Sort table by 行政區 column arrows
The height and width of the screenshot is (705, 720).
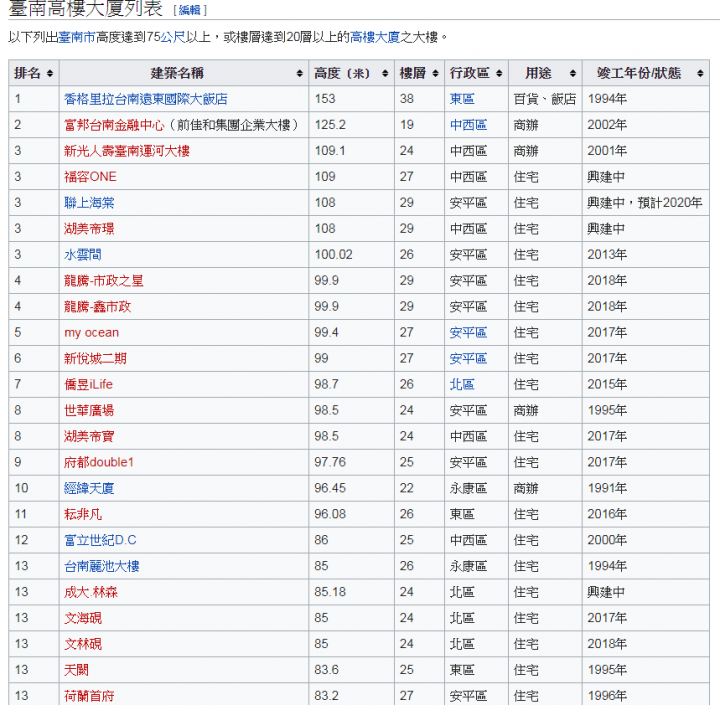(499, 73)
